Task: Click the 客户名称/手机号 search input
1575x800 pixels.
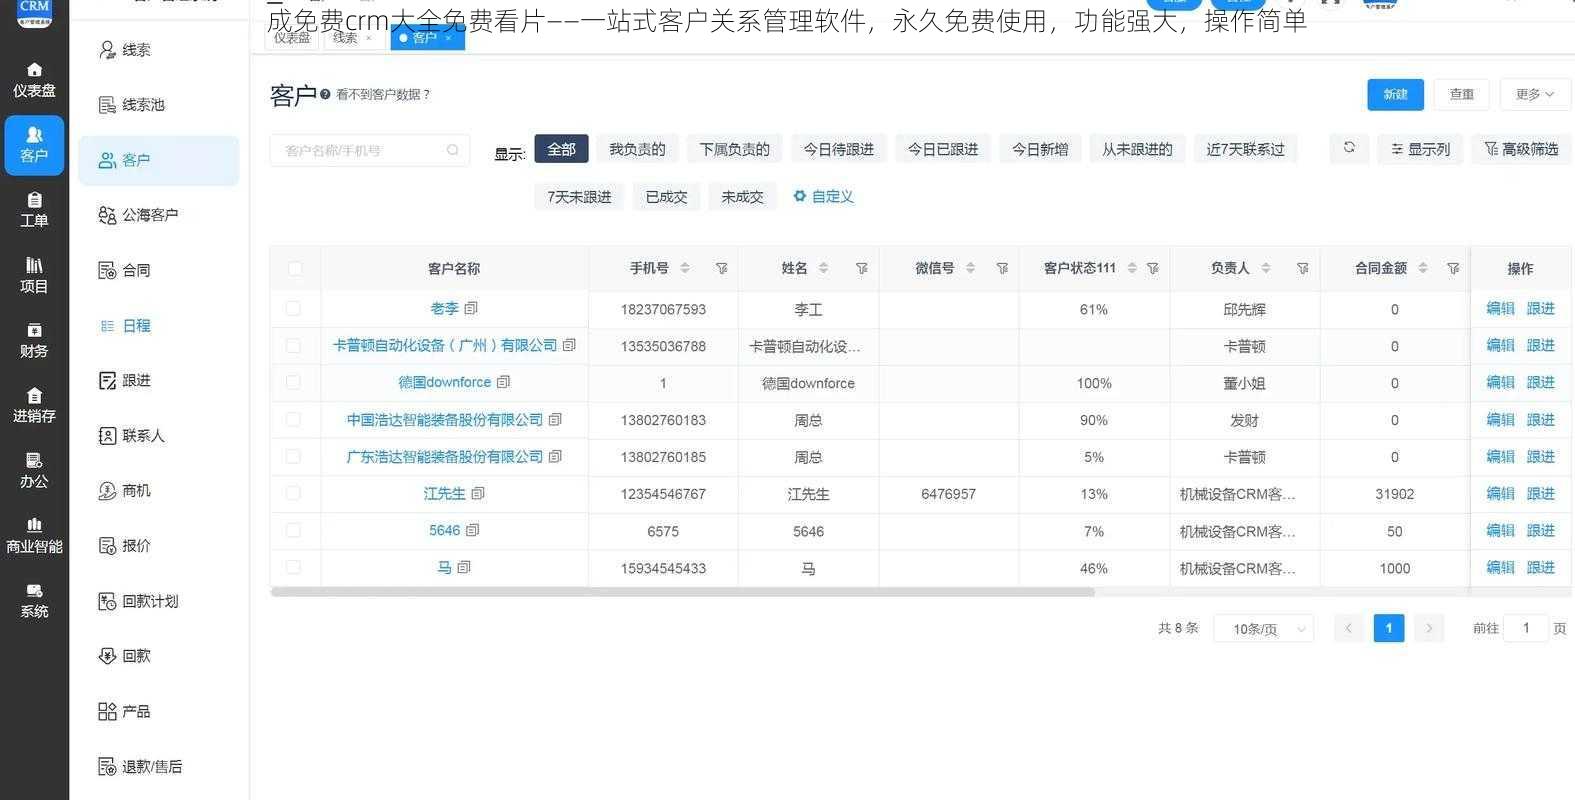Action: pos(370,150)
